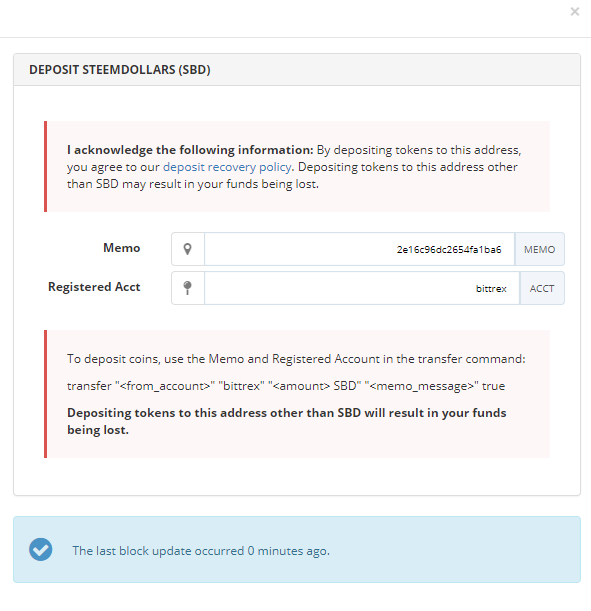Select the Registered Acct bittrex field

(x=362, y=288)
